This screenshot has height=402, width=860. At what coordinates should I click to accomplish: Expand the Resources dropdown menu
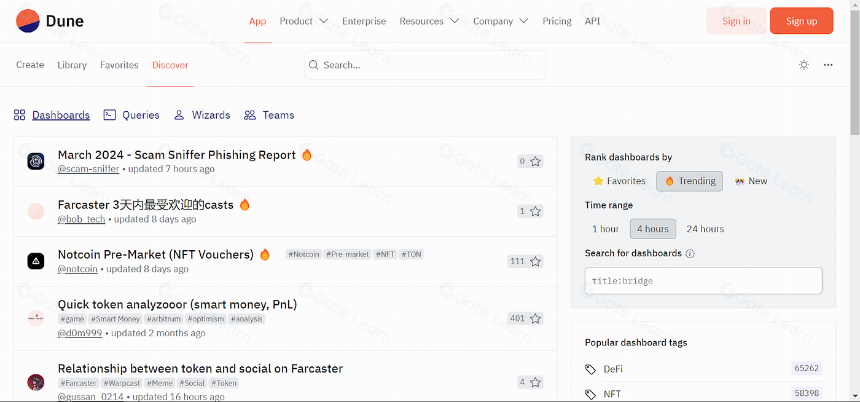coord(429,21)
